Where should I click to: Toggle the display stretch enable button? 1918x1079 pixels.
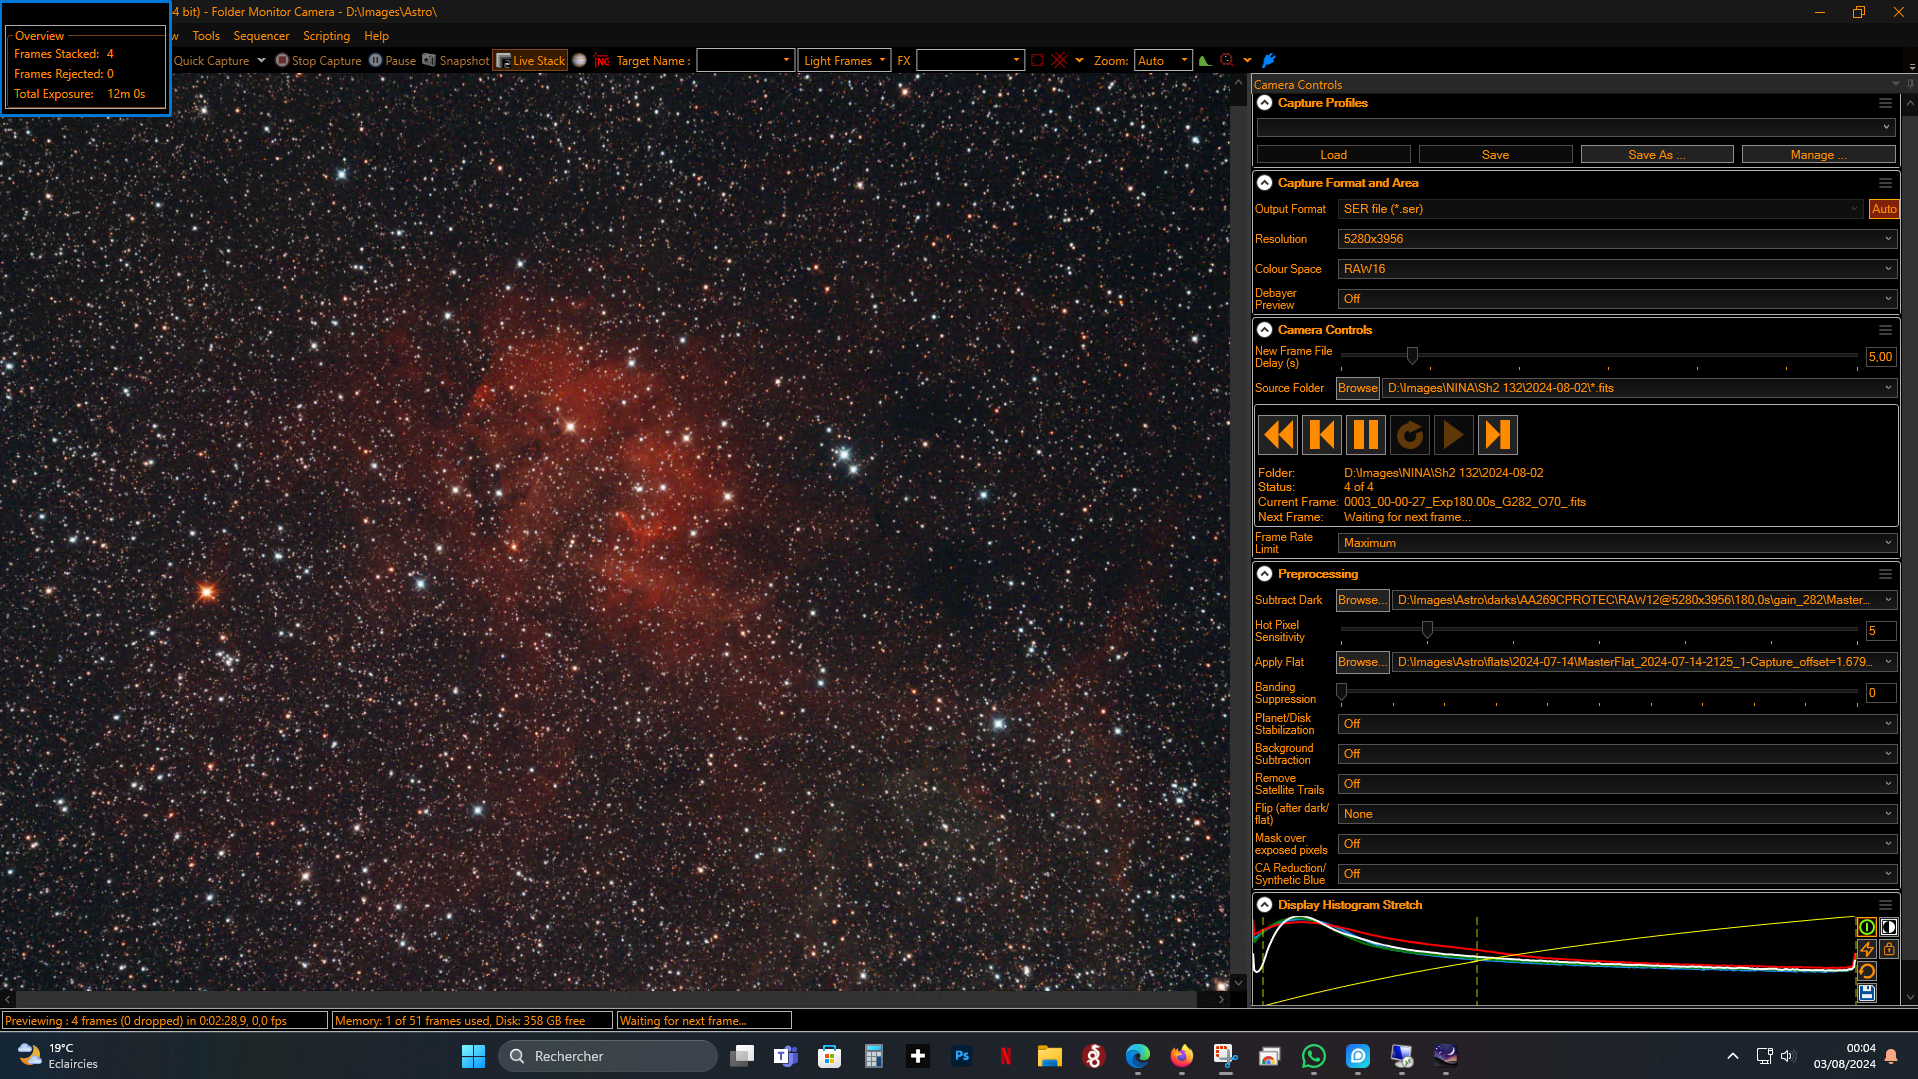point(1866,927)
